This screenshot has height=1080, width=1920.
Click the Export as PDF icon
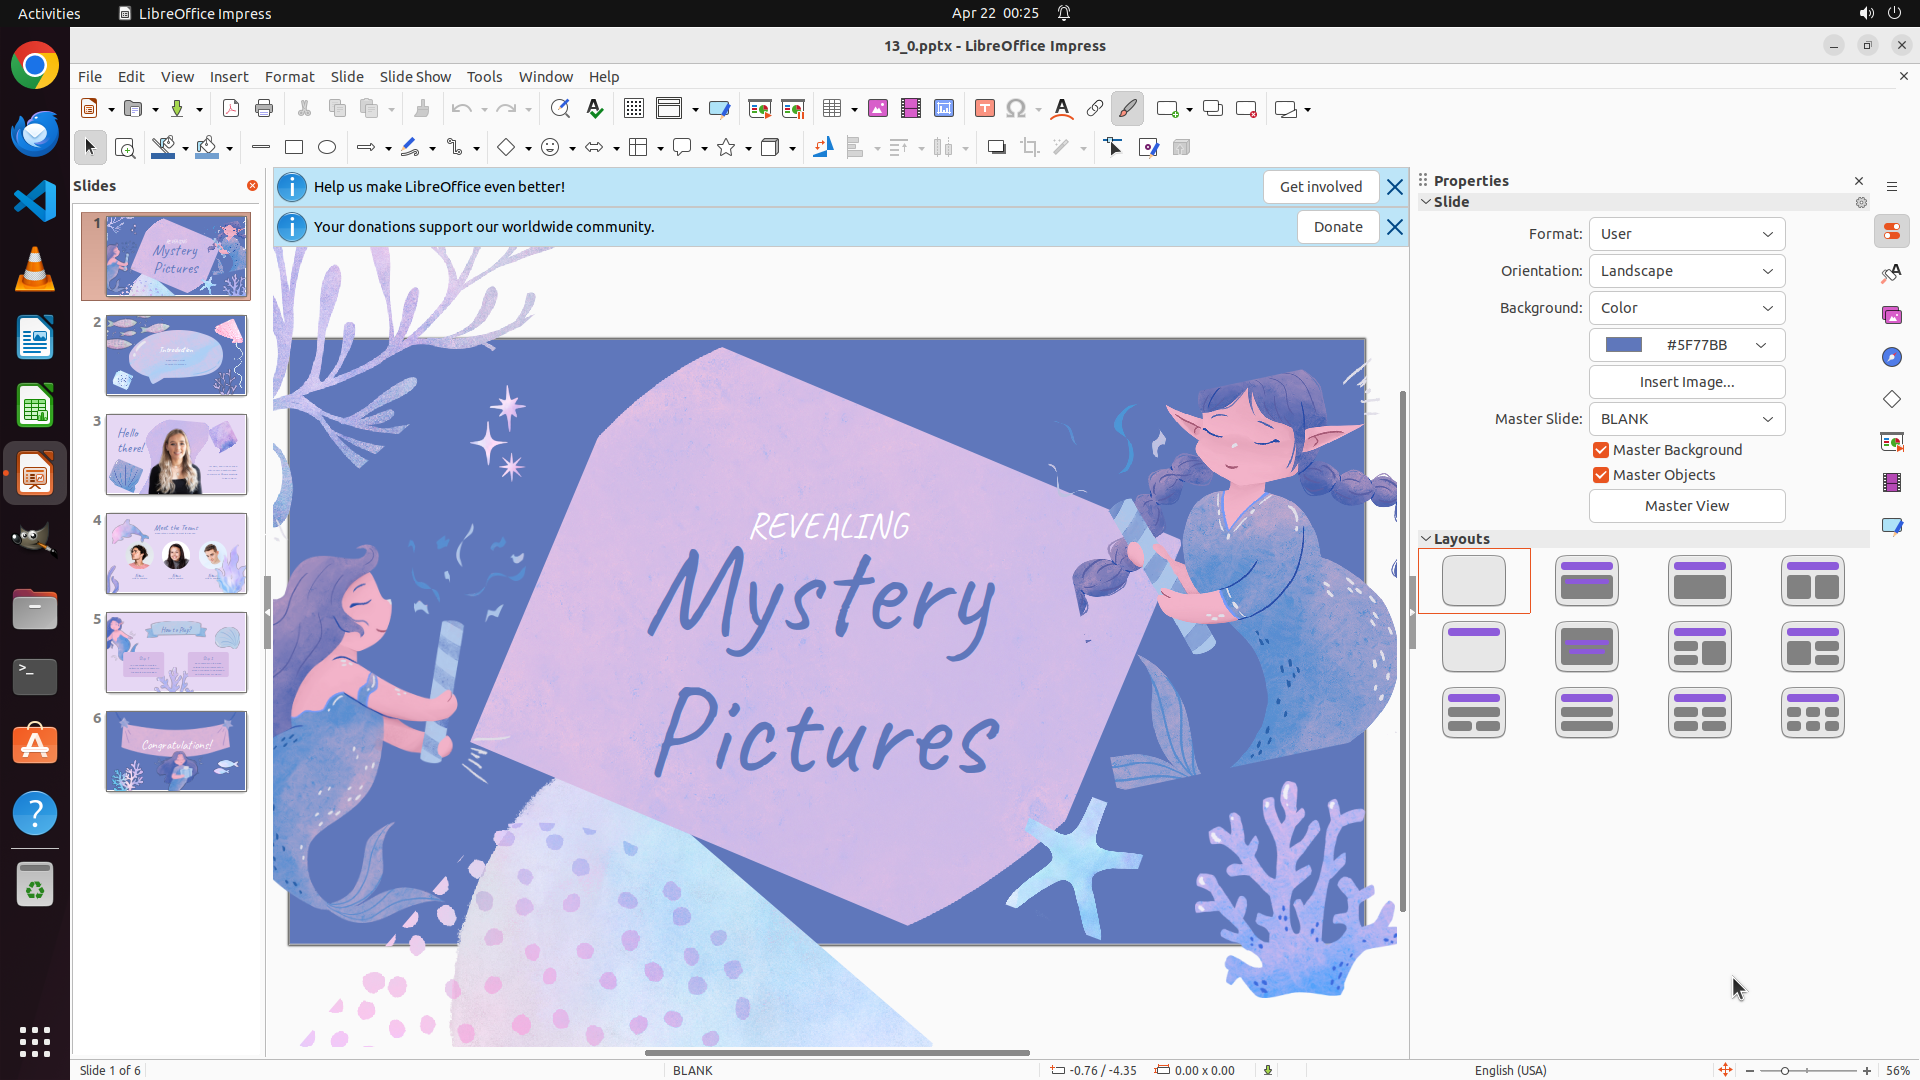pyautogui.click(x=231, y=109)
